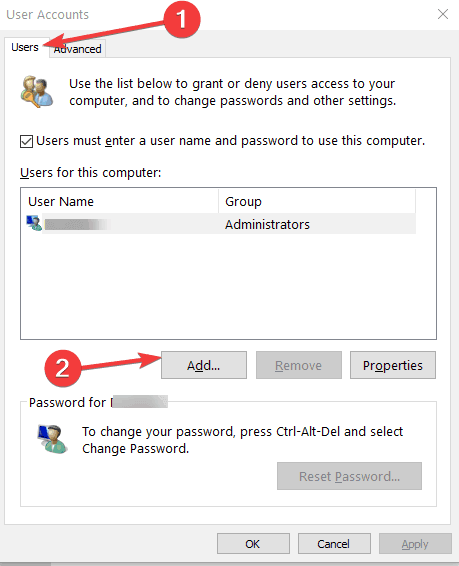Click the Remove button

pyautogui.click(x=299, y=365)
